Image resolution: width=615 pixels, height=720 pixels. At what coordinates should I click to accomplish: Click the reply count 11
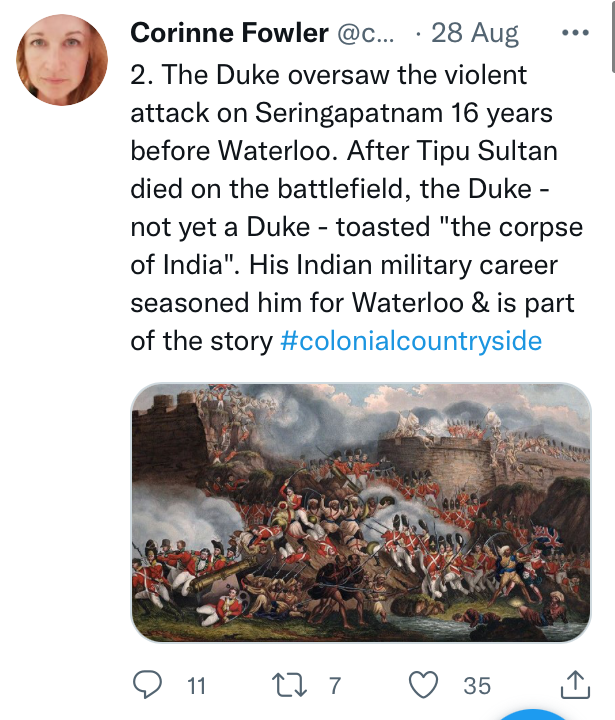click(x=196, y=685)
